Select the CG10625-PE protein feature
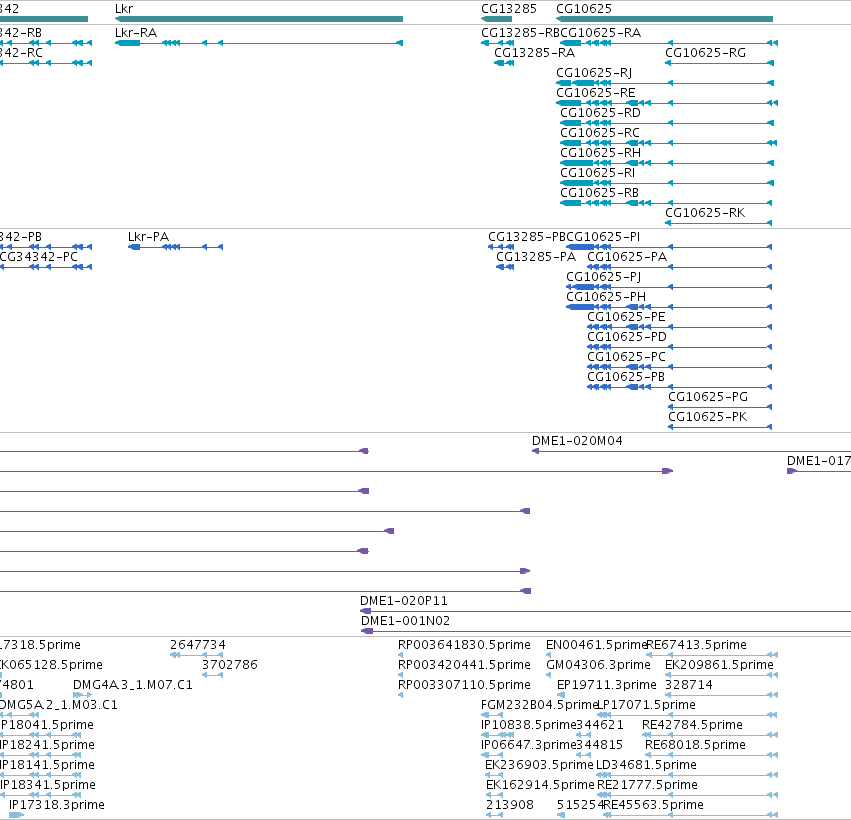 [x=679, y=327]
